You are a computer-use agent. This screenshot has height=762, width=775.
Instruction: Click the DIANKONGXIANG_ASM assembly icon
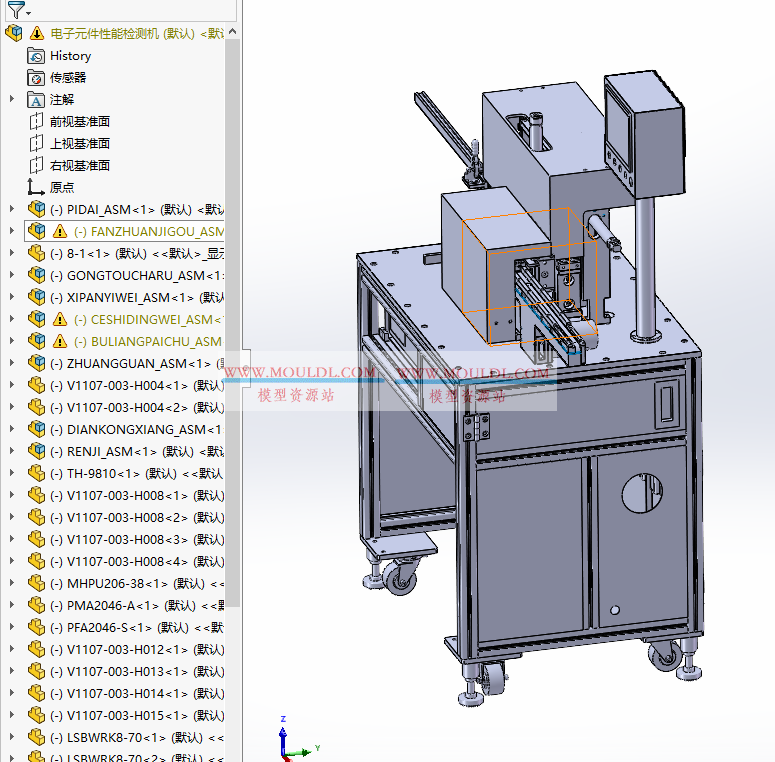pyautogui.click(x=37, y=429)
